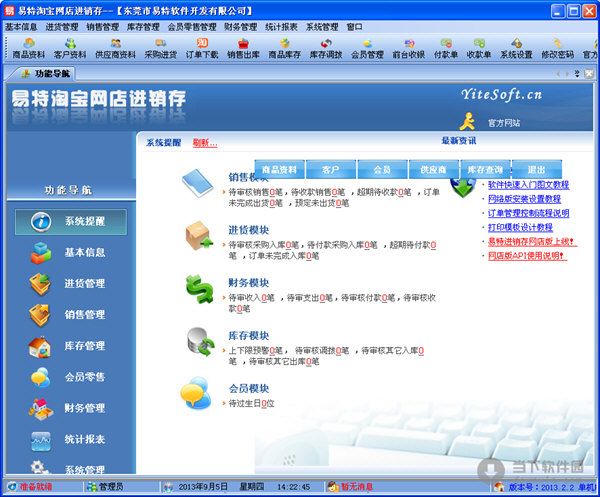600x497 pixels.
Task: Open 采购进货 toolbar icon
Action: point(160,49)
